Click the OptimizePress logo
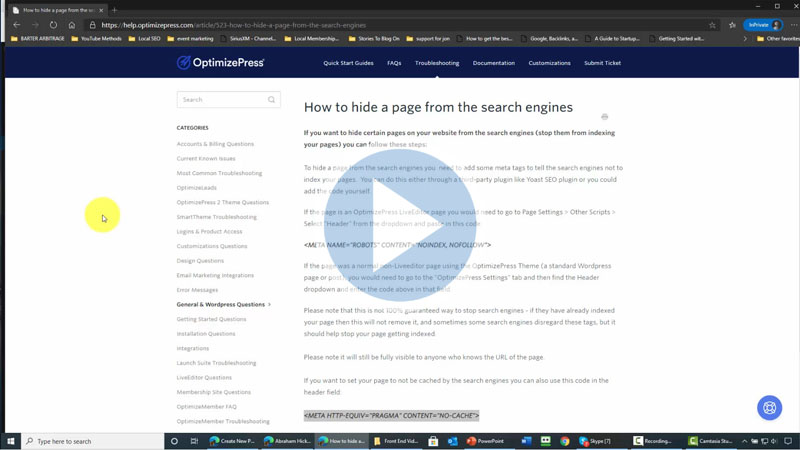 [x=220, y=62]
